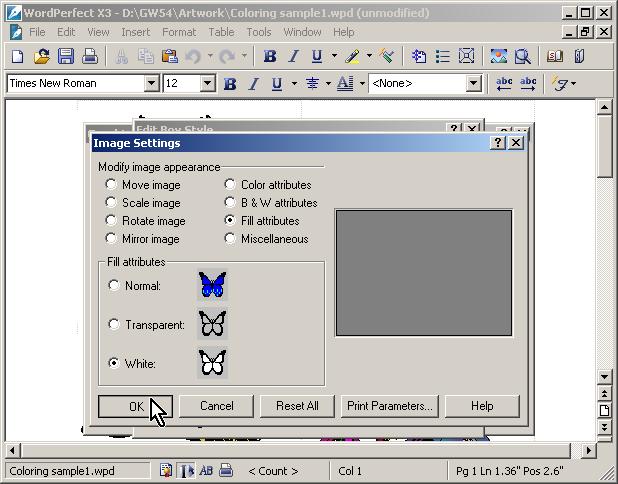Open the justification dropdown arrow
This screenshot has width=618, height=484.
click(328, 84)
